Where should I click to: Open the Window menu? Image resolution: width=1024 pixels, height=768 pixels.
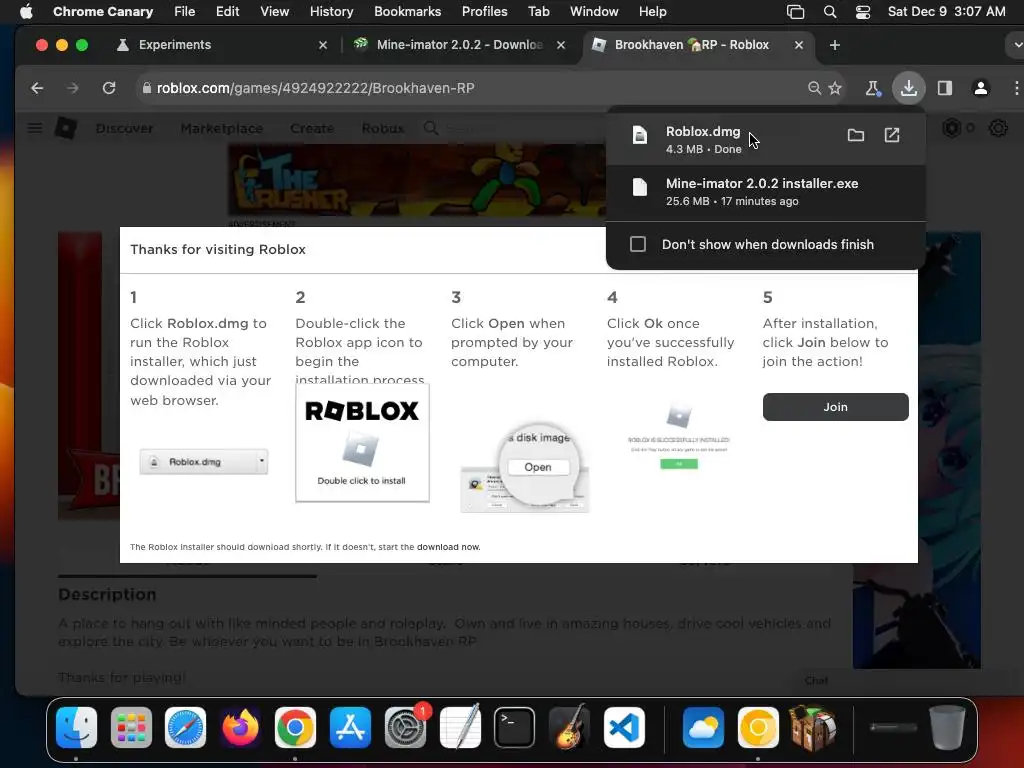point(594,12)
